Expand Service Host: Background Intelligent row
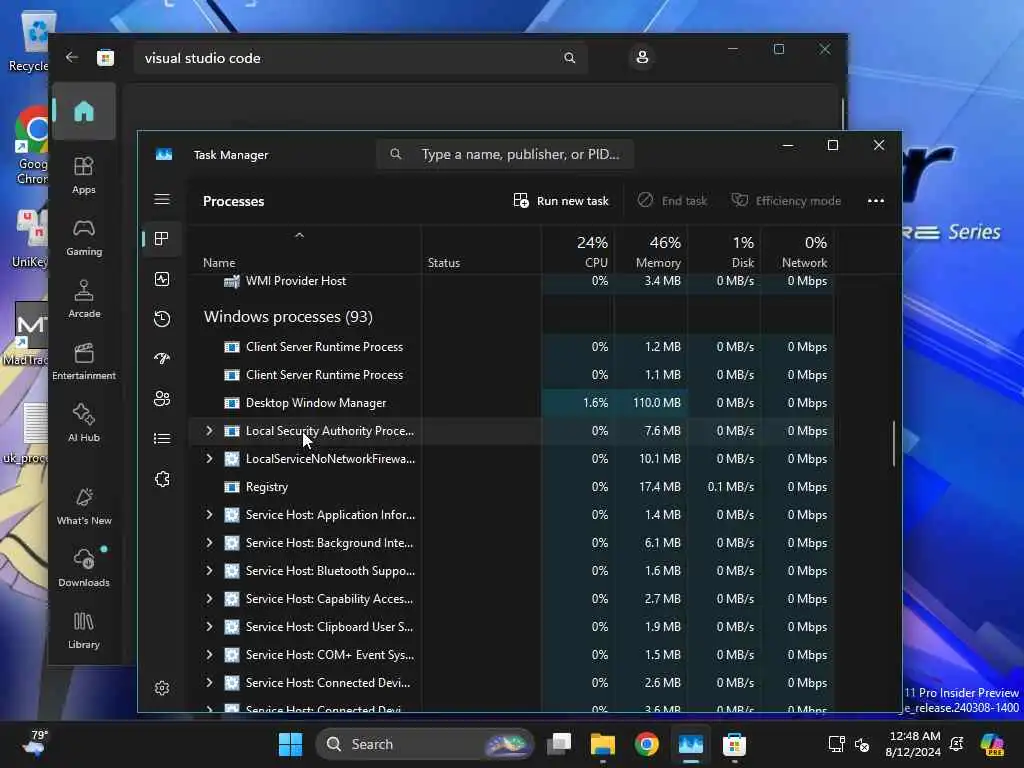 click(209, 543)
